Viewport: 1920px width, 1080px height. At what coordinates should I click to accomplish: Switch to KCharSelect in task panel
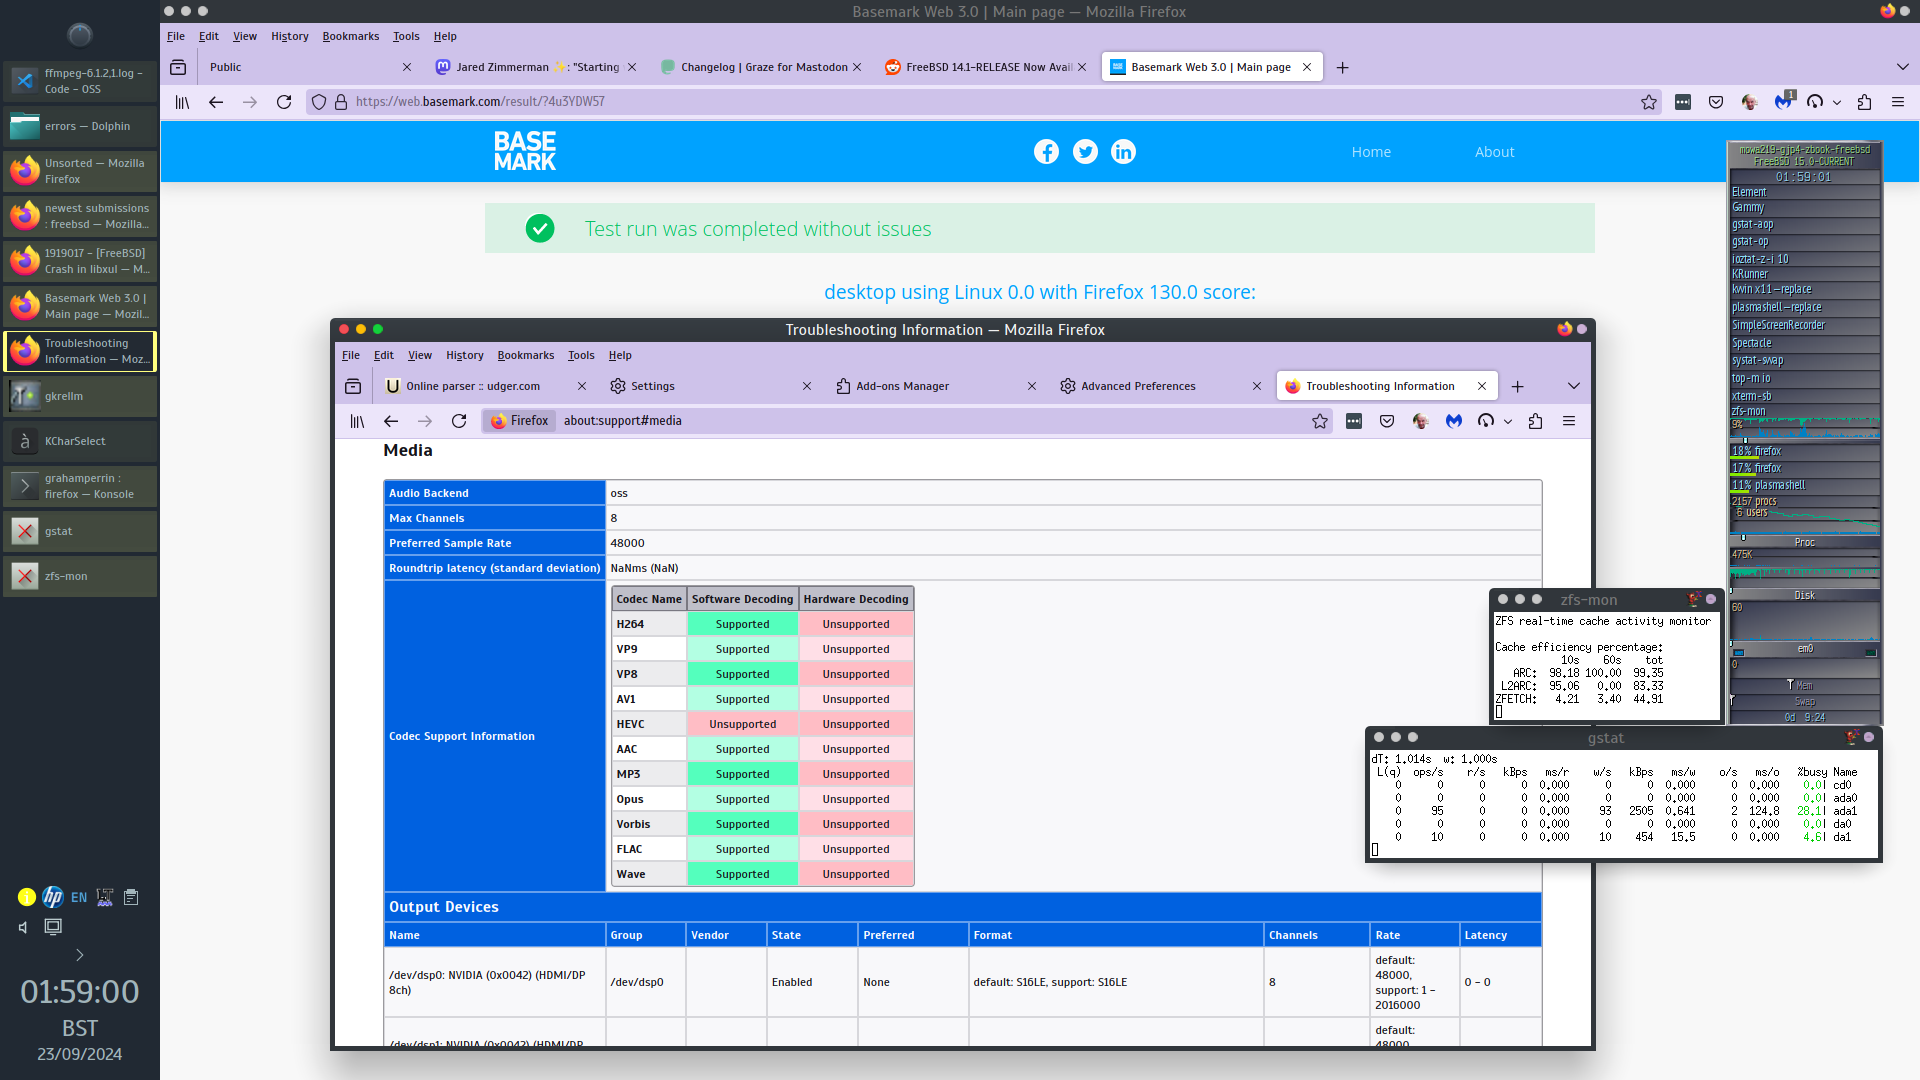click(x=80, y=441)
